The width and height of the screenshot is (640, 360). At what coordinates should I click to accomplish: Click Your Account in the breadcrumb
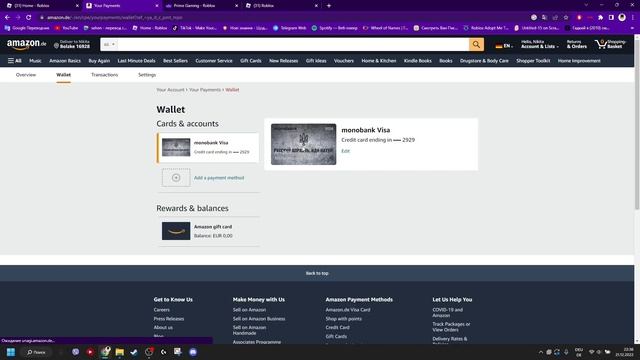(170, 89)
